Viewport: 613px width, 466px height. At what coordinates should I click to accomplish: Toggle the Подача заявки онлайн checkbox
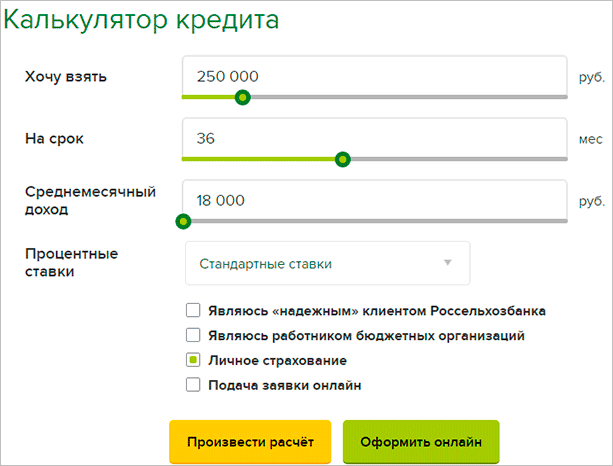pos(194,385)
